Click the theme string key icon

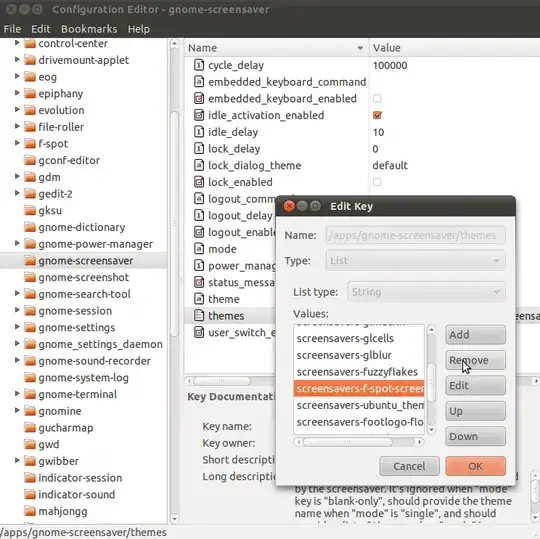pyautogui.click(x=199, y=299)
